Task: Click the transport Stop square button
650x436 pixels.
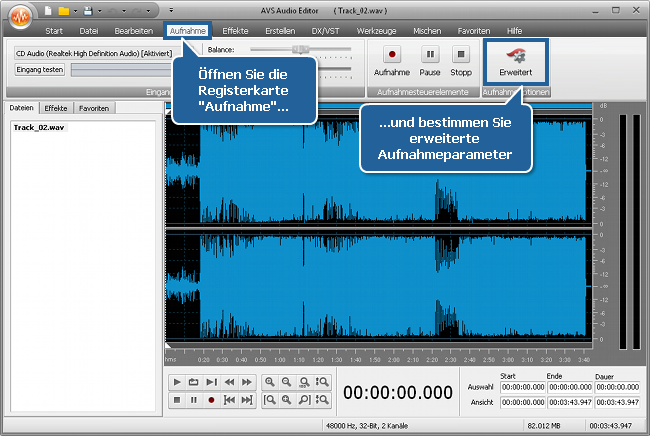Action: pyautogui.click(x=177, y=400)
